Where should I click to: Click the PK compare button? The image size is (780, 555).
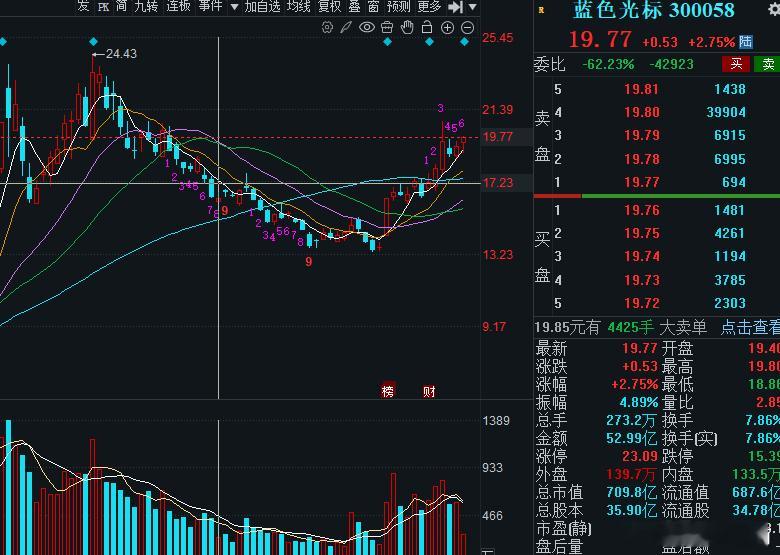pos(103,7)
